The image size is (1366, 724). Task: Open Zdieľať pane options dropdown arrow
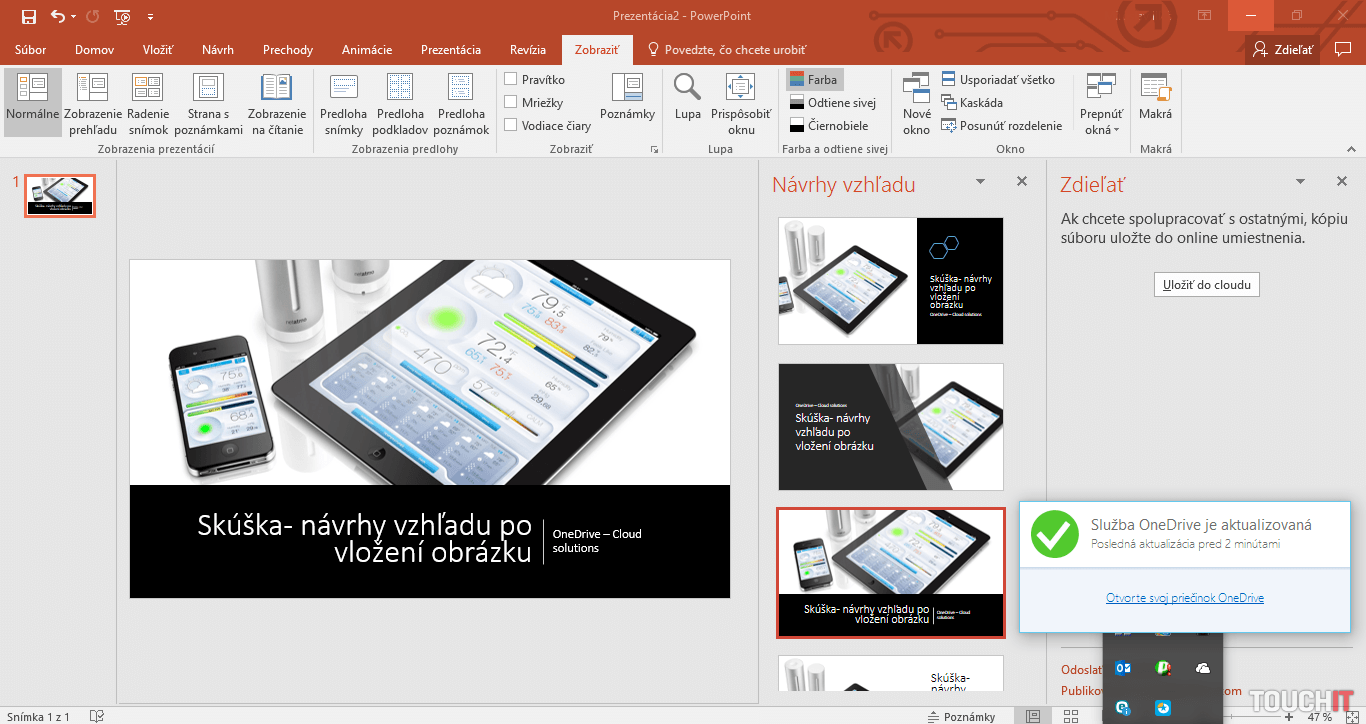pyautogui.click(x=1300, y=182)
